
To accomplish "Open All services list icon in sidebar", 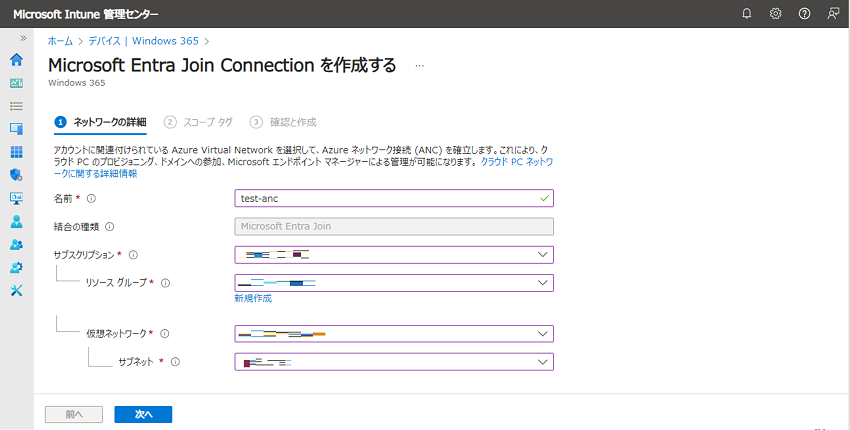I will [17, 106].
